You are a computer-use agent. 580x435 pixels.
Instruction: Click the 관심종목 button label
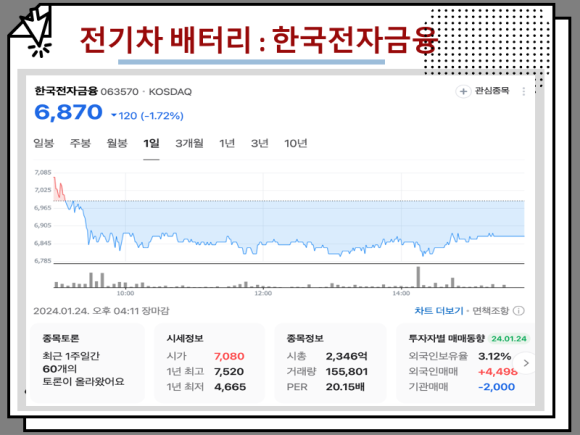click(x=492, y=91)
